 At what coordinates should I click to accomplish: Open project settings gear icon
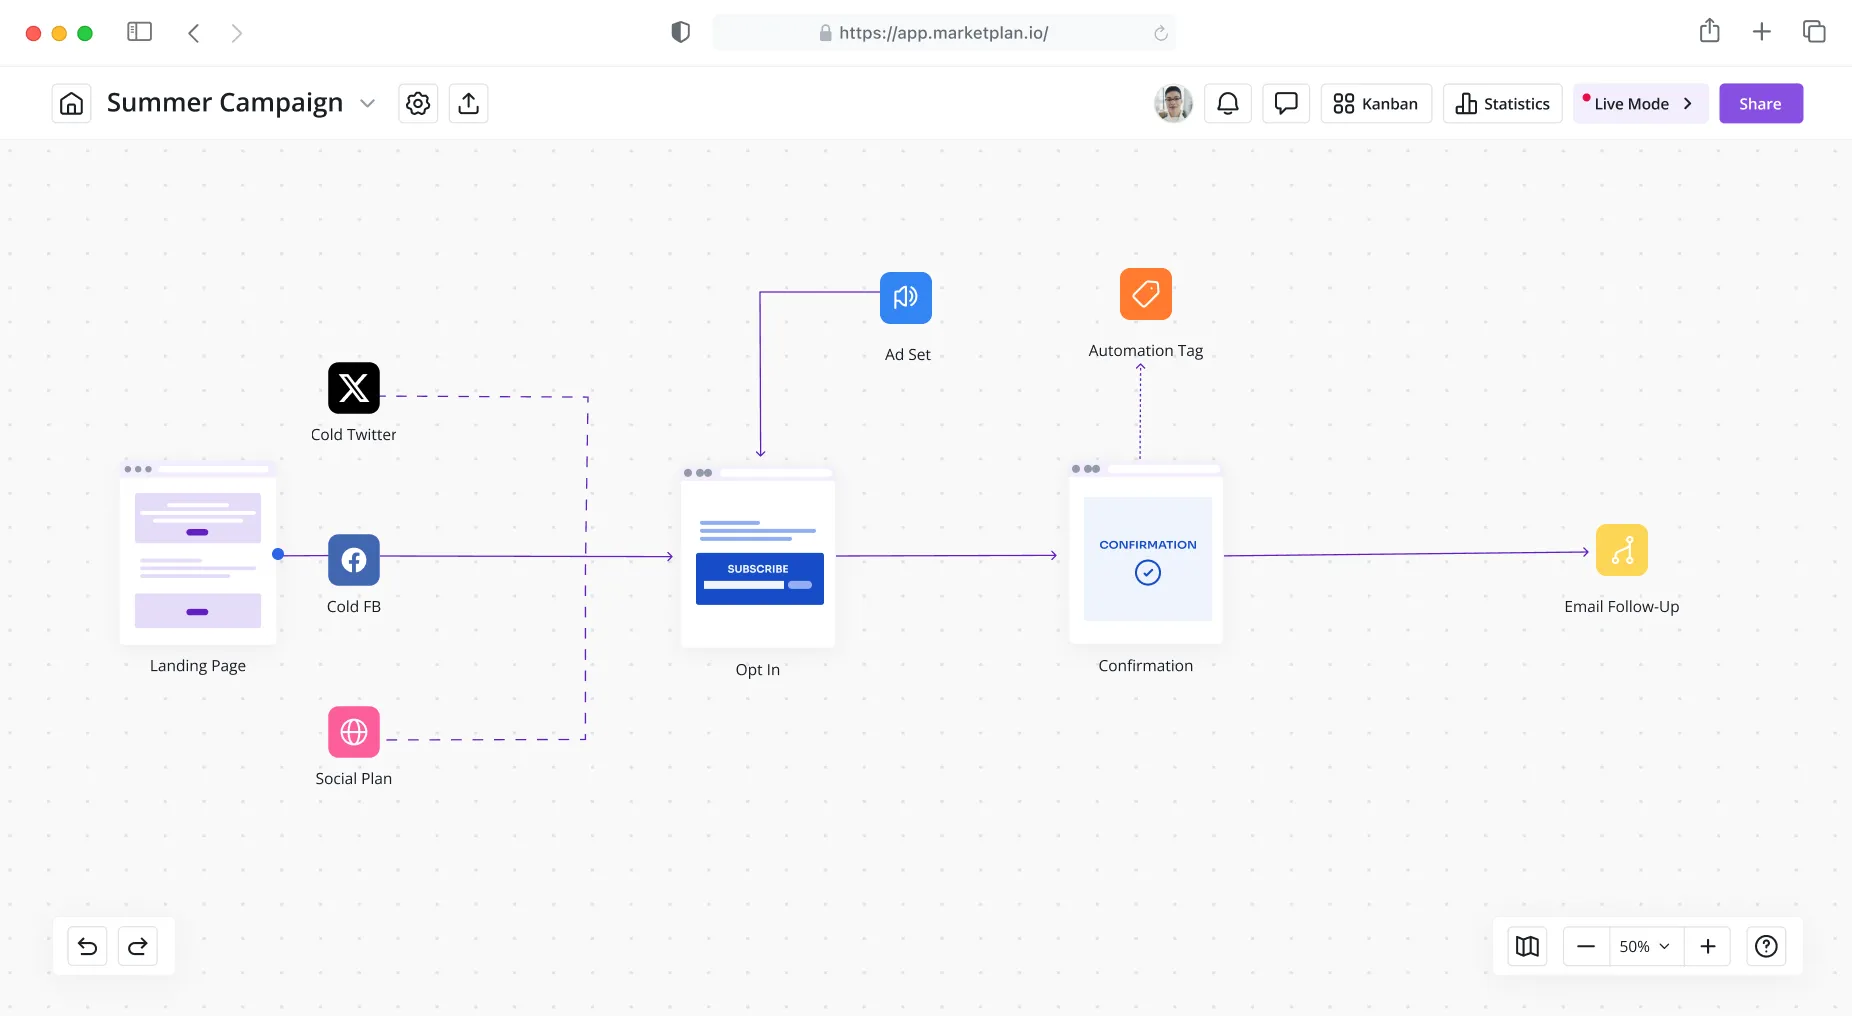tap(418, 104)
